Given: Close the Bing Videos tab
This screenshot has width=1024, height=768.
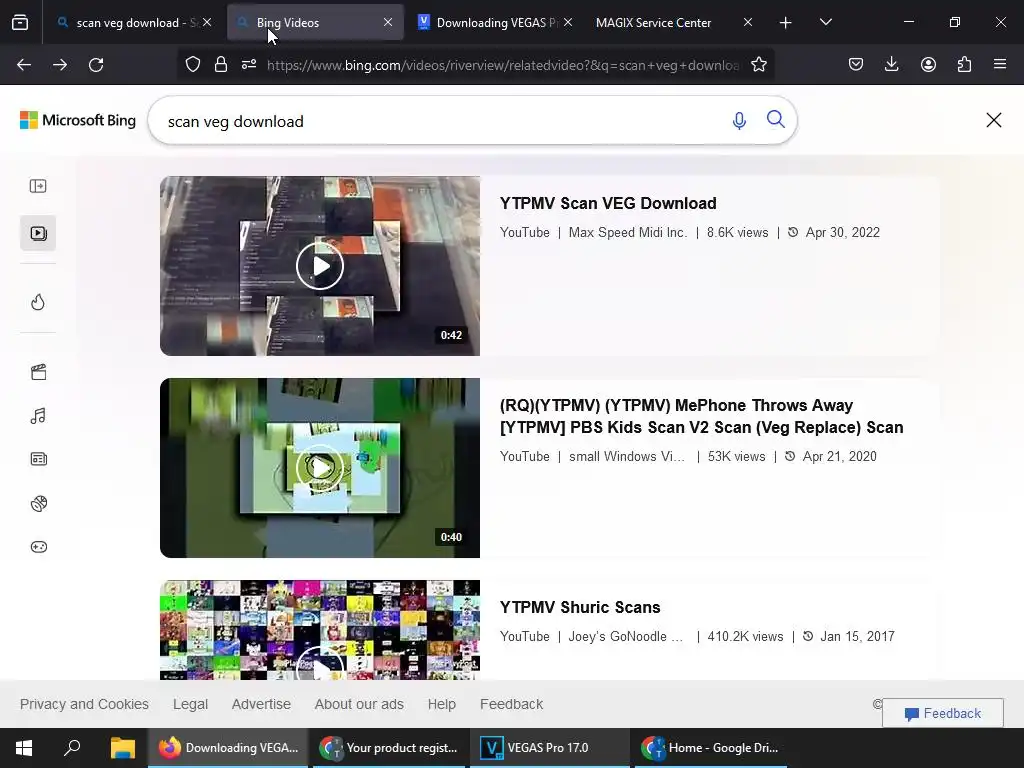Looking at the screenshot, I should (388, 23).
